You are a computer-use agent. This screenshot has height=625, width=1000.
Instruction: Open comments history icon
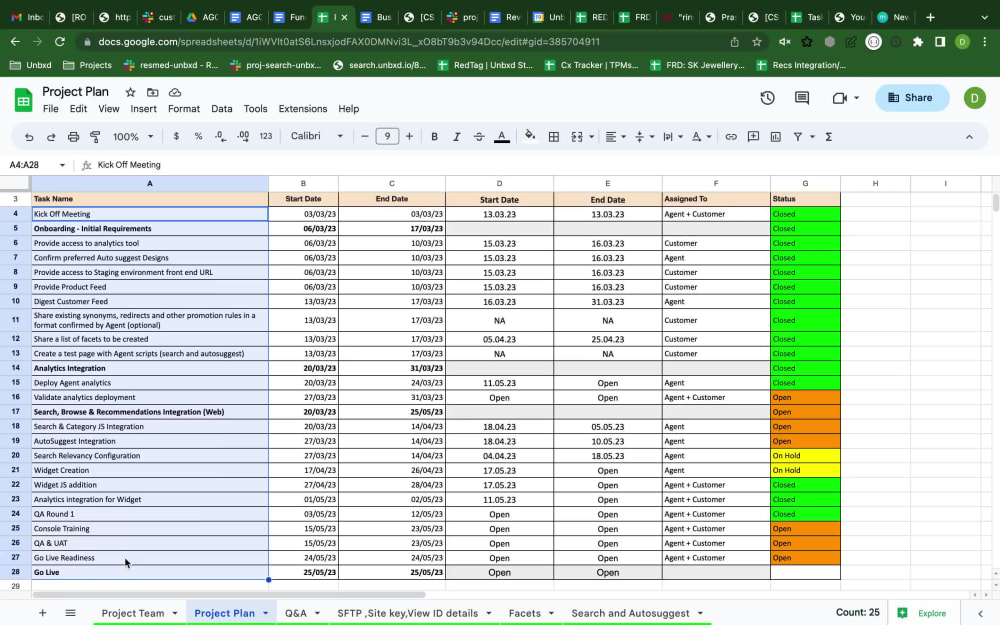tap(802, 98)
